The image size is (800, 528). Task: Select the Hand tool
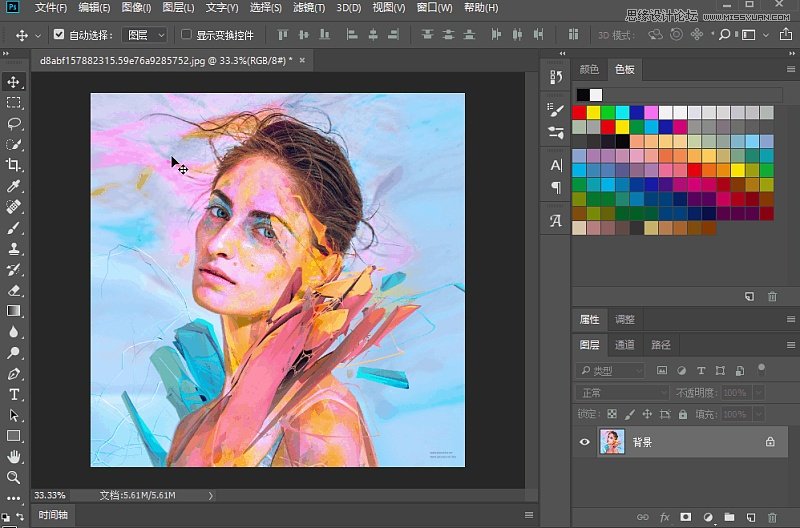[14, 457]
